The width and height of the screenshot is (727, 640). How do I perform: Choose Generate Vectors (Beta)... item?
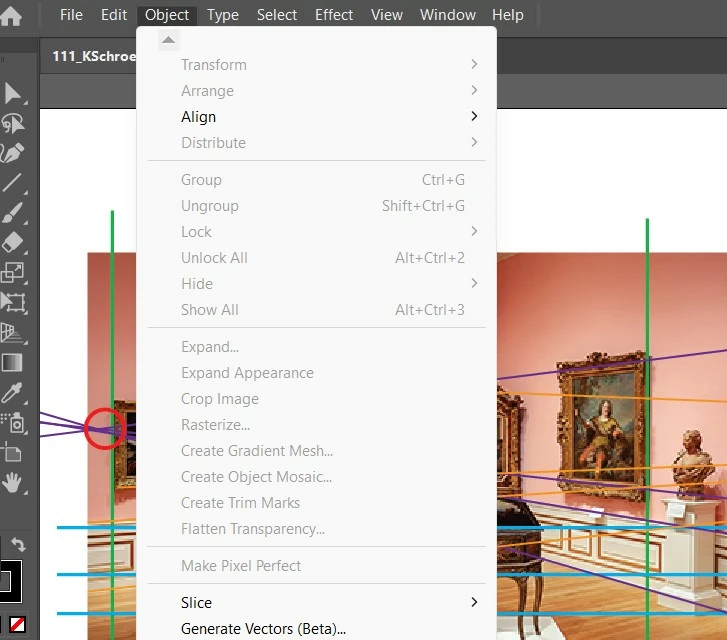(317, 628)
